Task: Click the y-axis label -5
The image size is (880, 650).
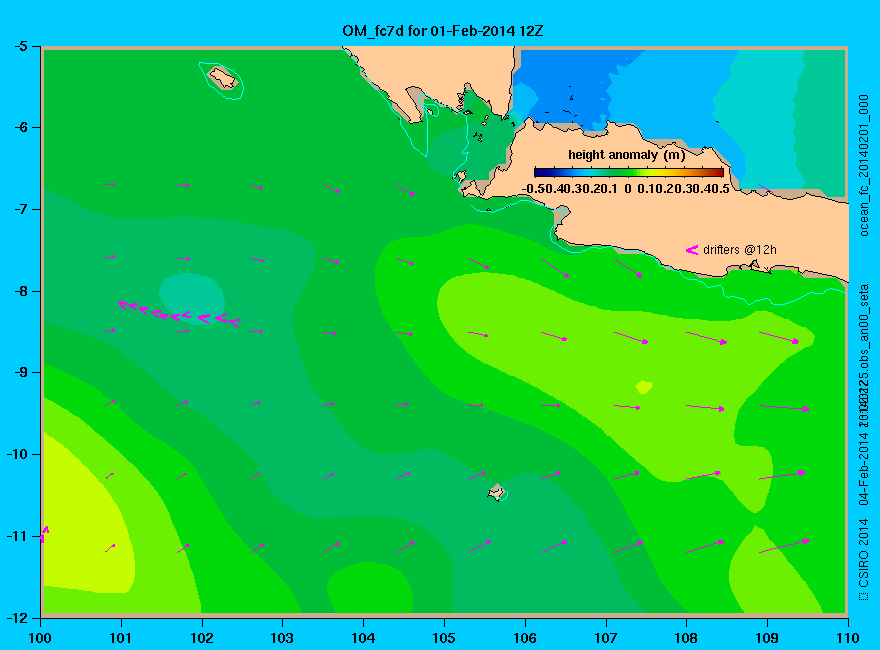Action: coord(20,46)
